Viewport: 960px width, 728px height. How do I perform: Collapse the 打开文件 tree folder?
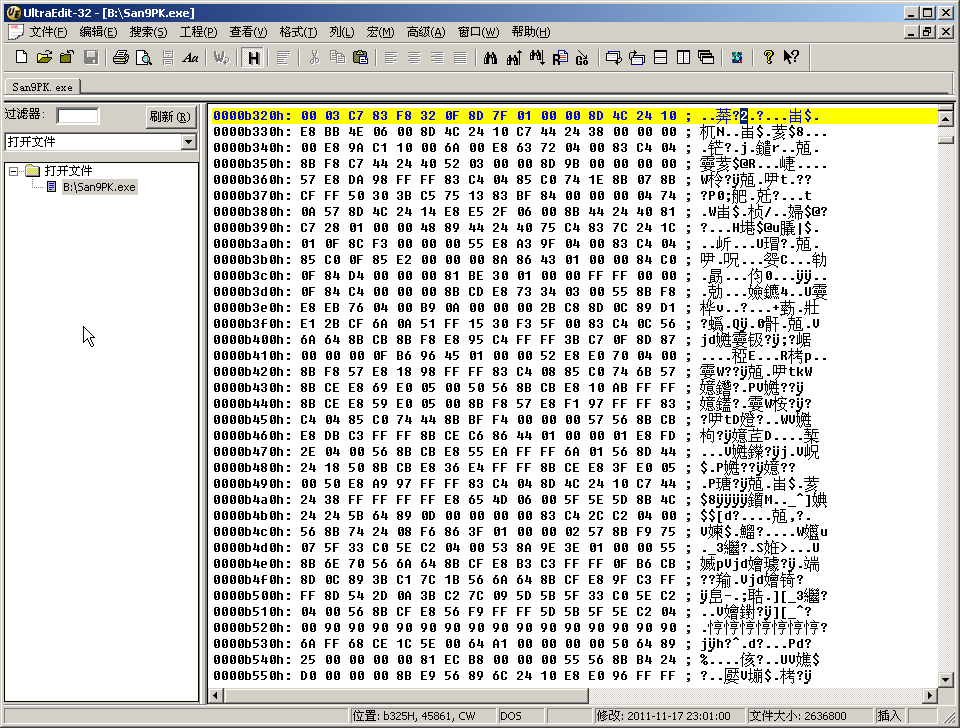click(14, 171)
